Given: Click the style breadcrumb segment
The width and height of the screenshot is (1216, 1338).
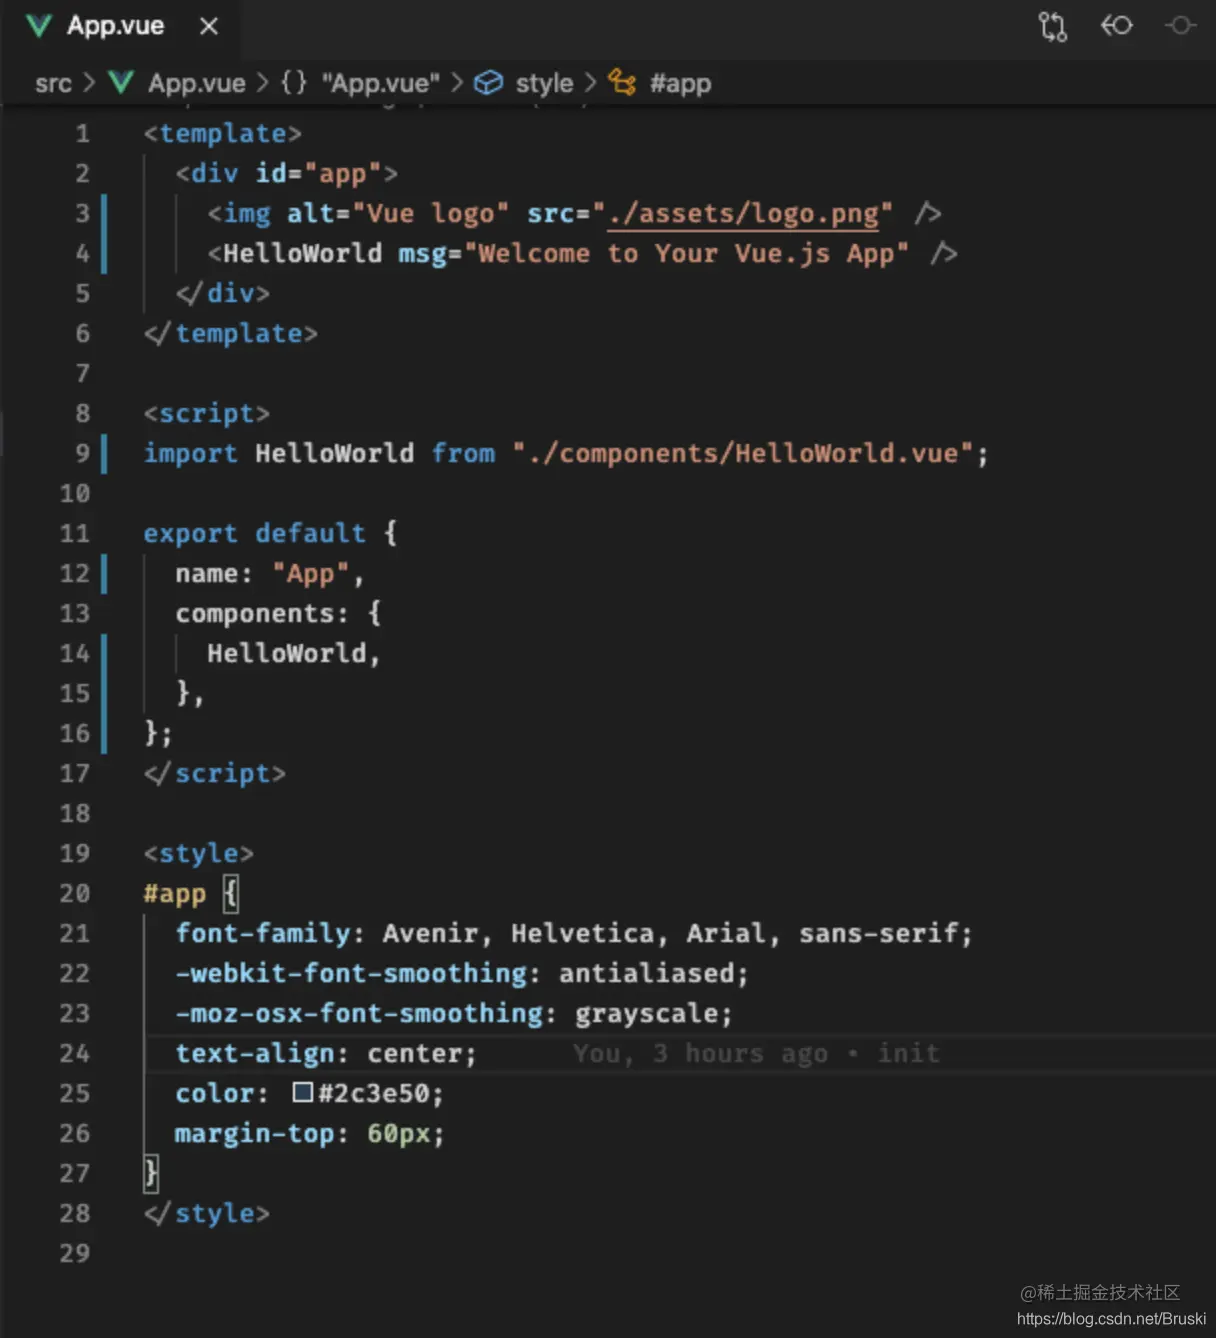Looking at the screenshot, I should click(544, 83).
